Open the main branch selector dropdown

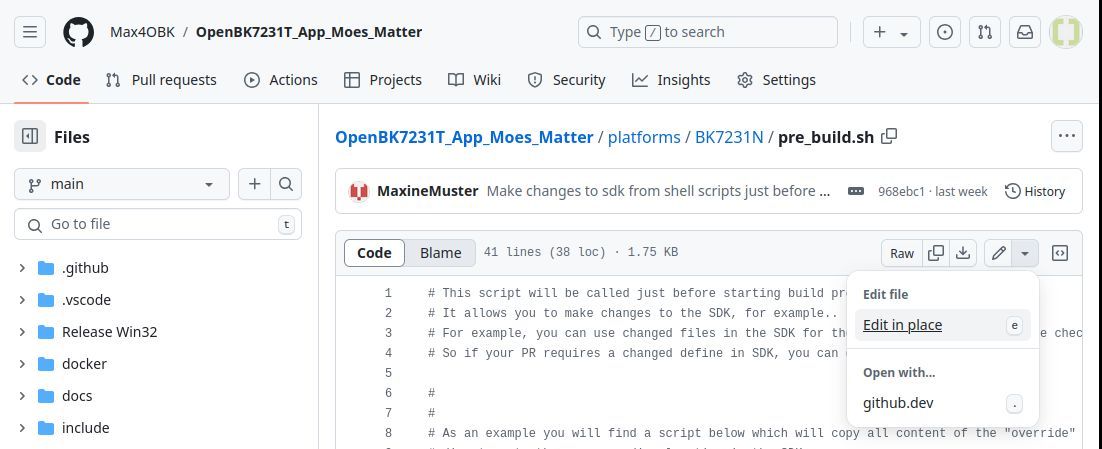pyautogui.click(x=122, y=184)
